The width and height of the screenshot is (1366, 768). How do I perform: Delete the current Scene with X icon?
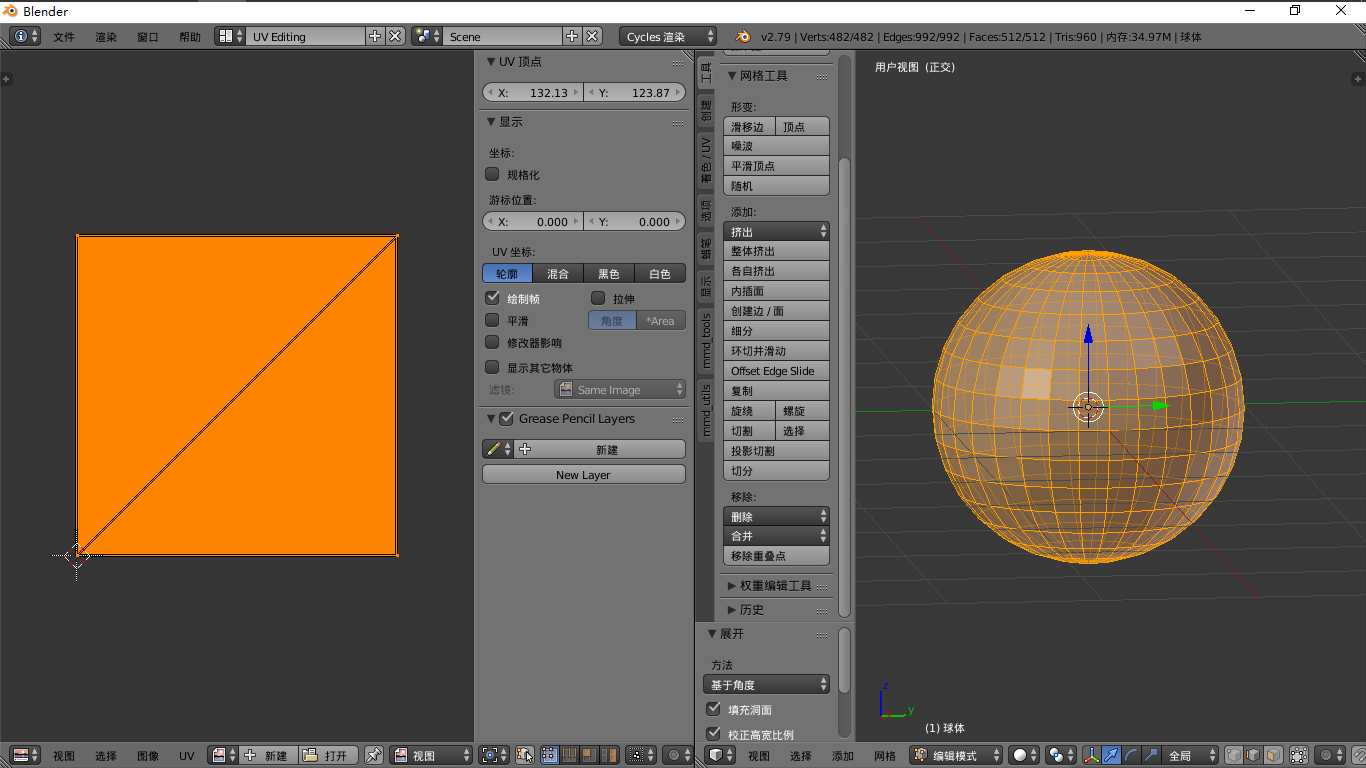pos(592,36)
